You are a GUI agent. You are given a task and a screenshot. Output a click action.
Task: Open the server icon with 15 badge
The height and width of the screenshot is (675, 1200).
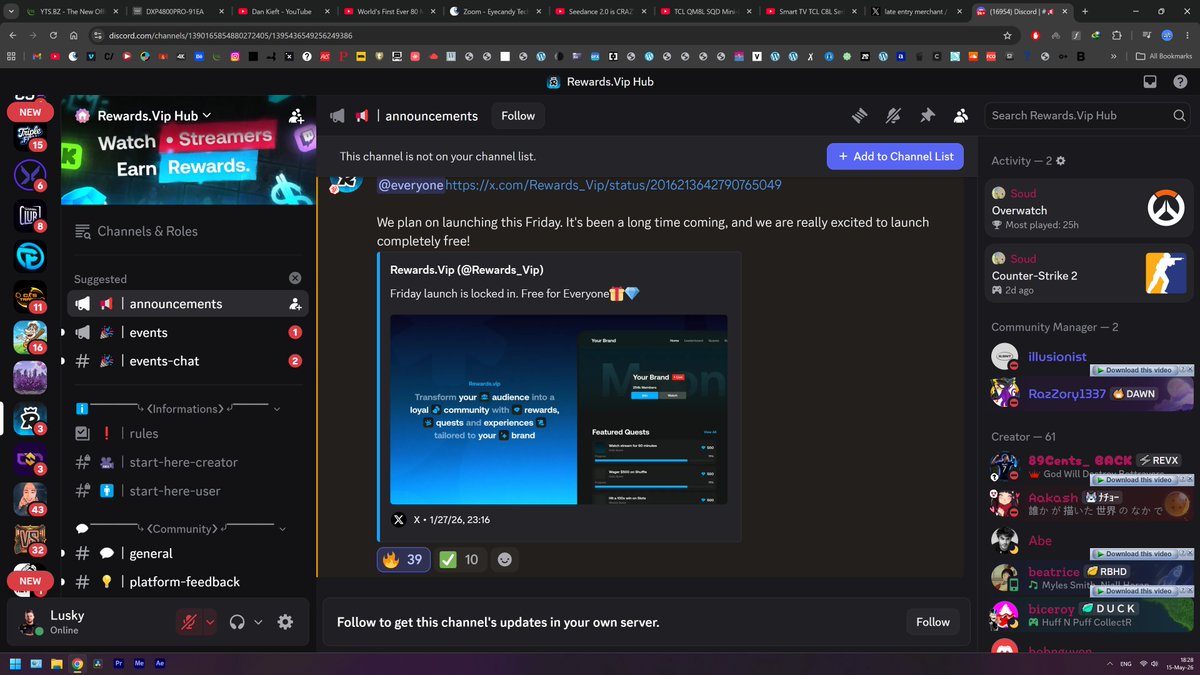[x=30, y=135]
